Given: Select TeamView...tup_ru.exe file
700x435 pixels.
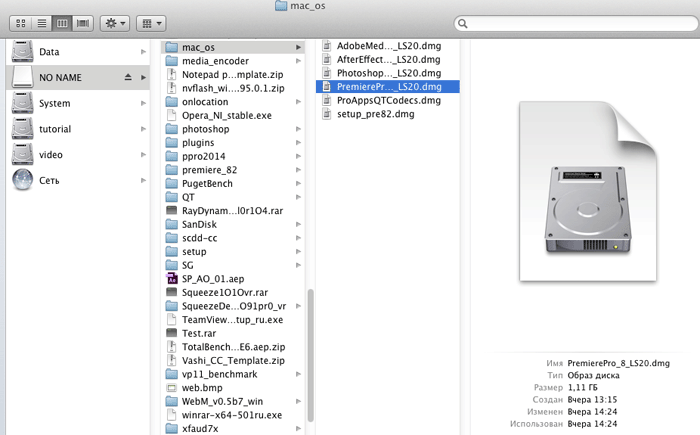Looking at the screenshot, I should tap(233, 320).
